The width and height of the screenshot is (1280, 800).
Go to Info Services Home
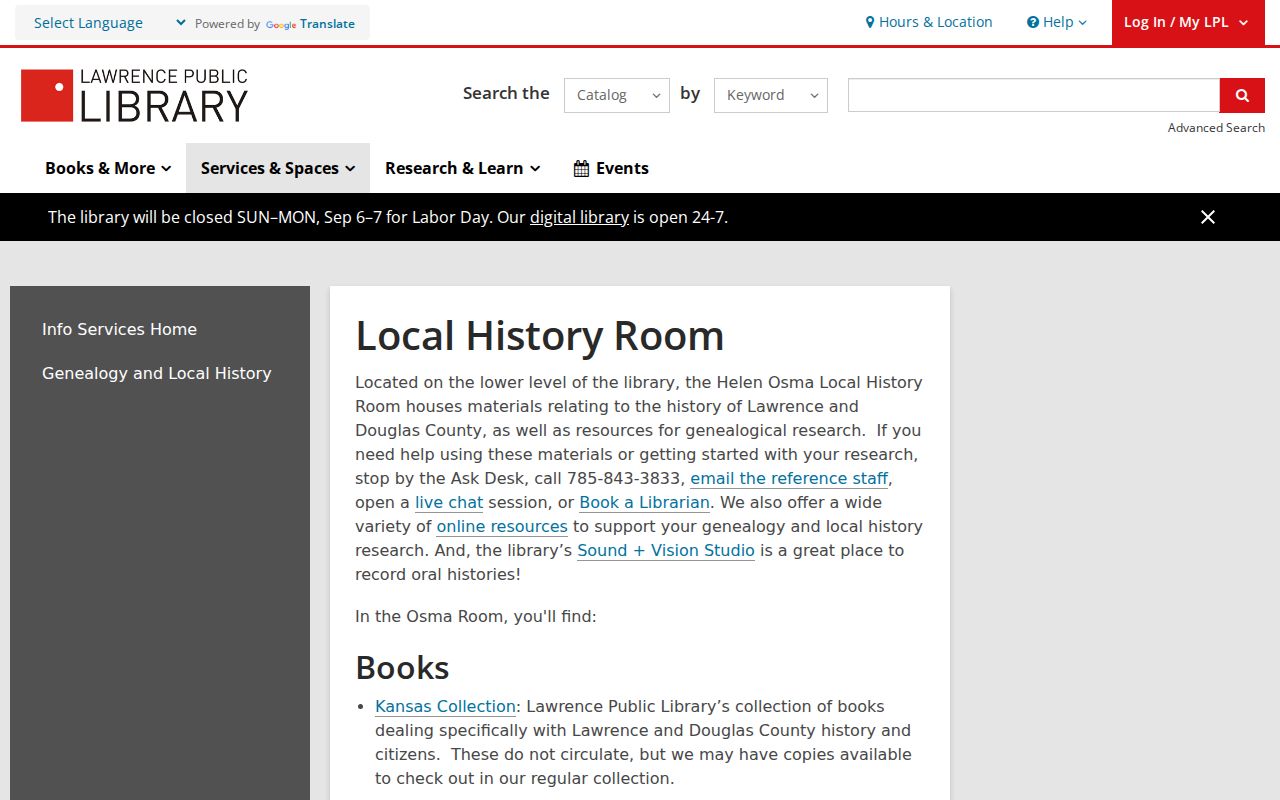[x=119, y=329]
